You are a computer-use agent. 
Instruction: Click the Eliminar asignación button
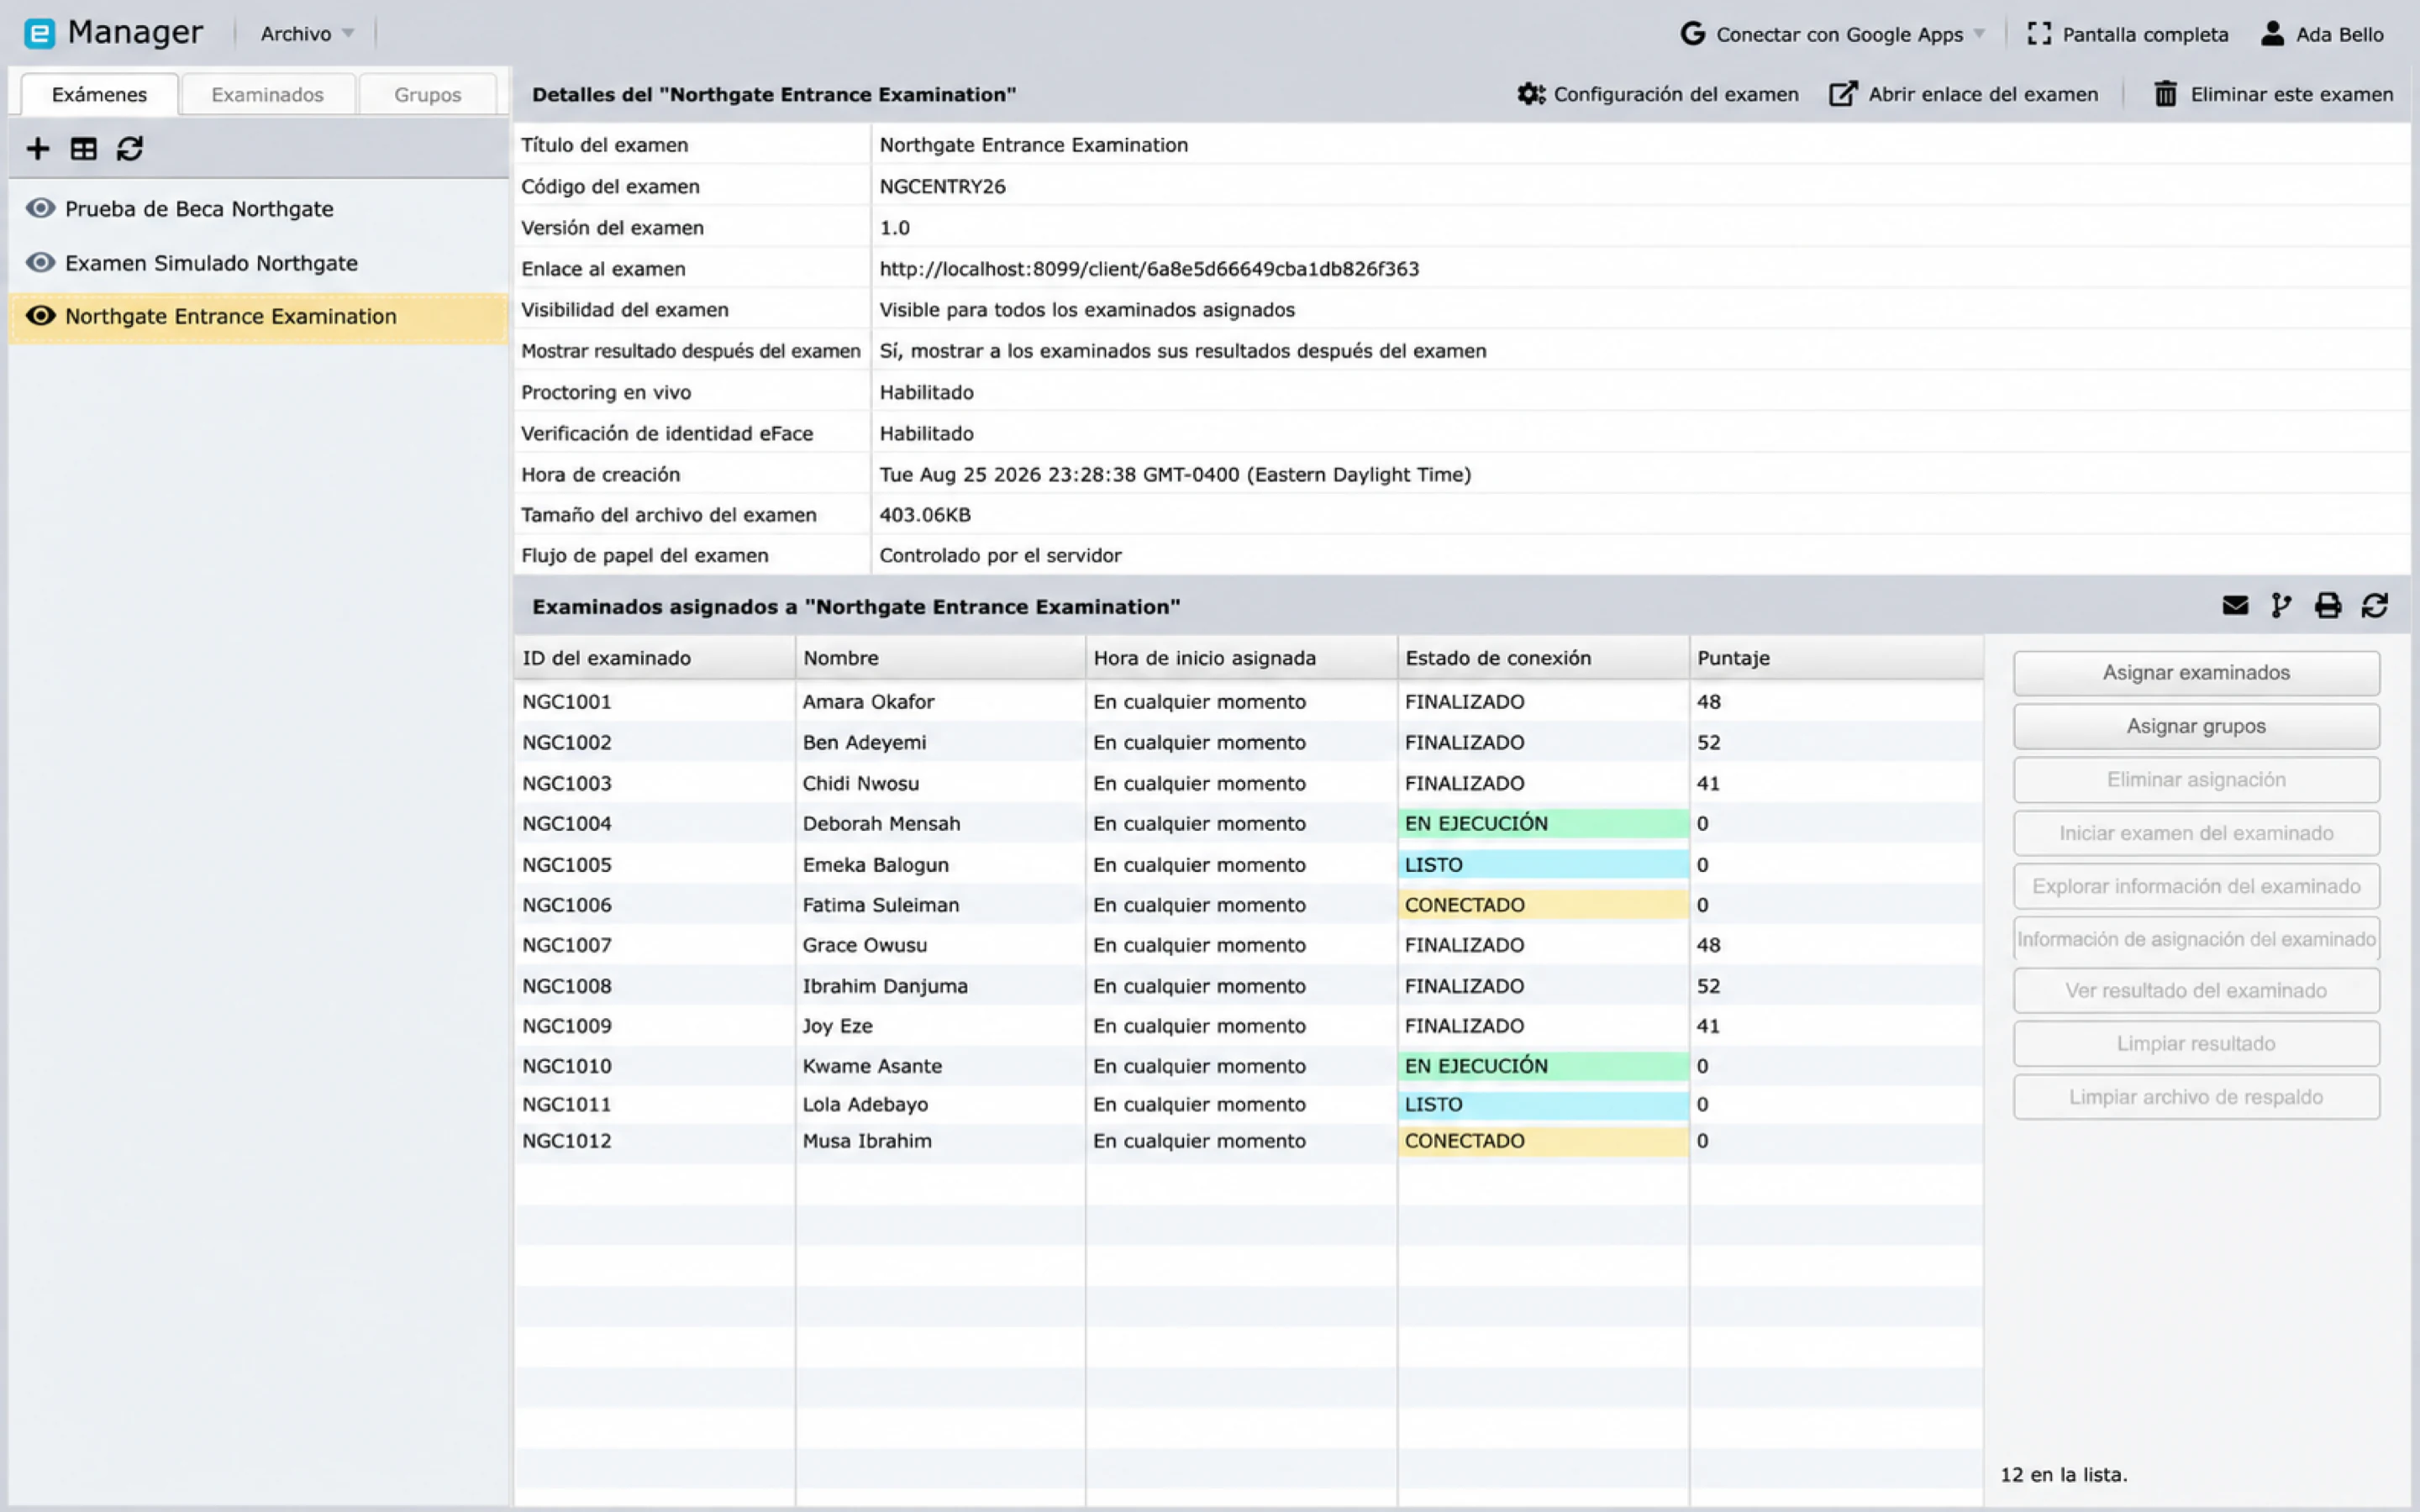click(2196, 780)
